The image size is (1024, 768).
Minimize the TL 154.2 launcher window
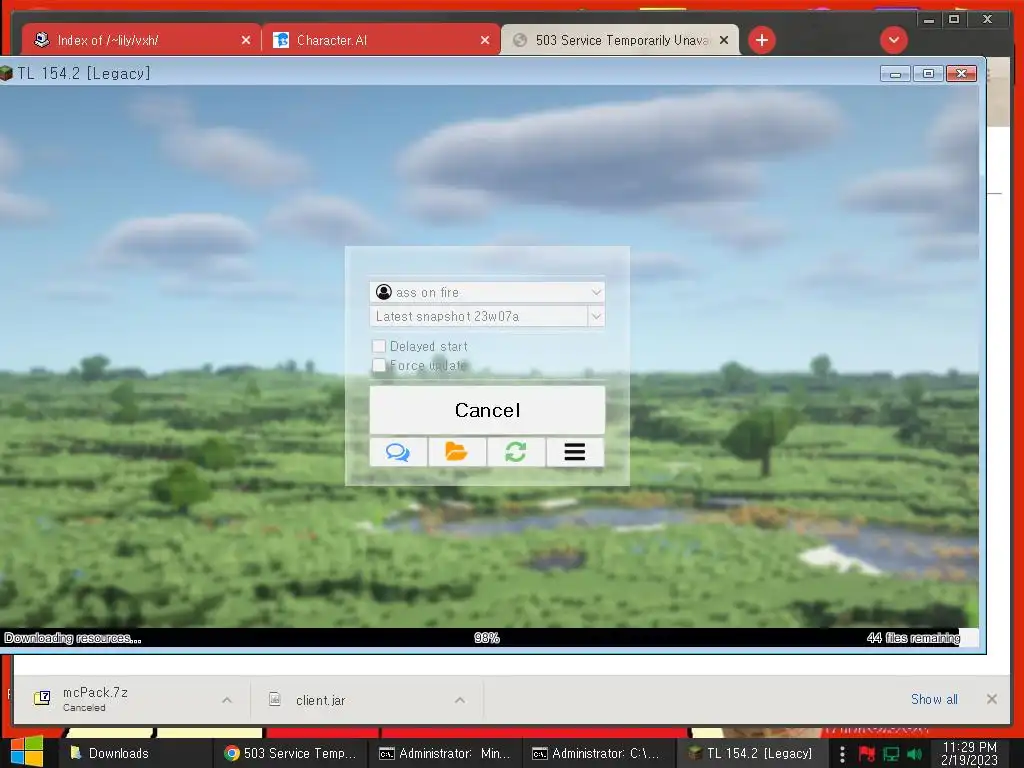point(895,74)
